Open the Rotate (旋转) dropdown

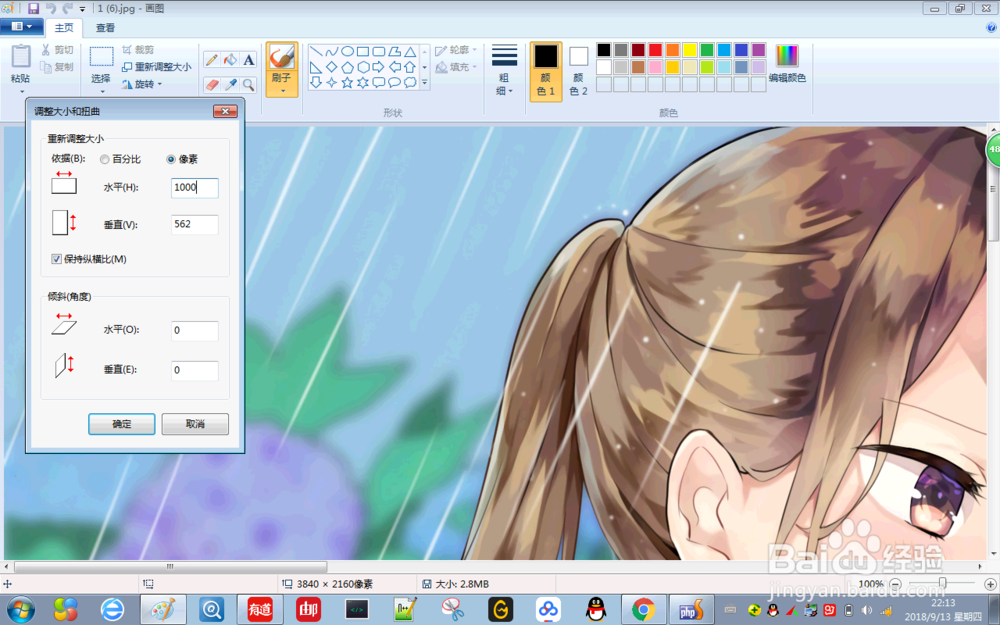coord(142,84)
